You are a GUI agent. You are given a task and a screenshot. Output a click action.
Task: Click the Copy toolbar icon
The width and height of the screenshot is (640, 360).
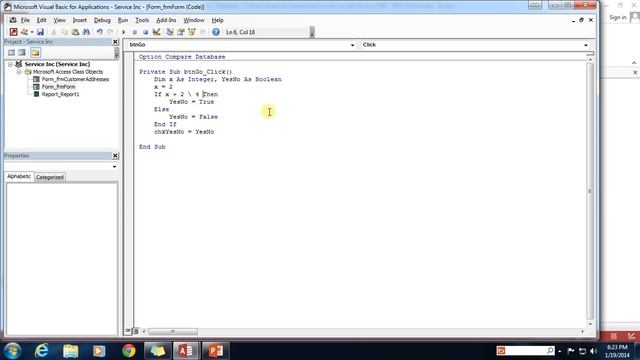point(64,32)
